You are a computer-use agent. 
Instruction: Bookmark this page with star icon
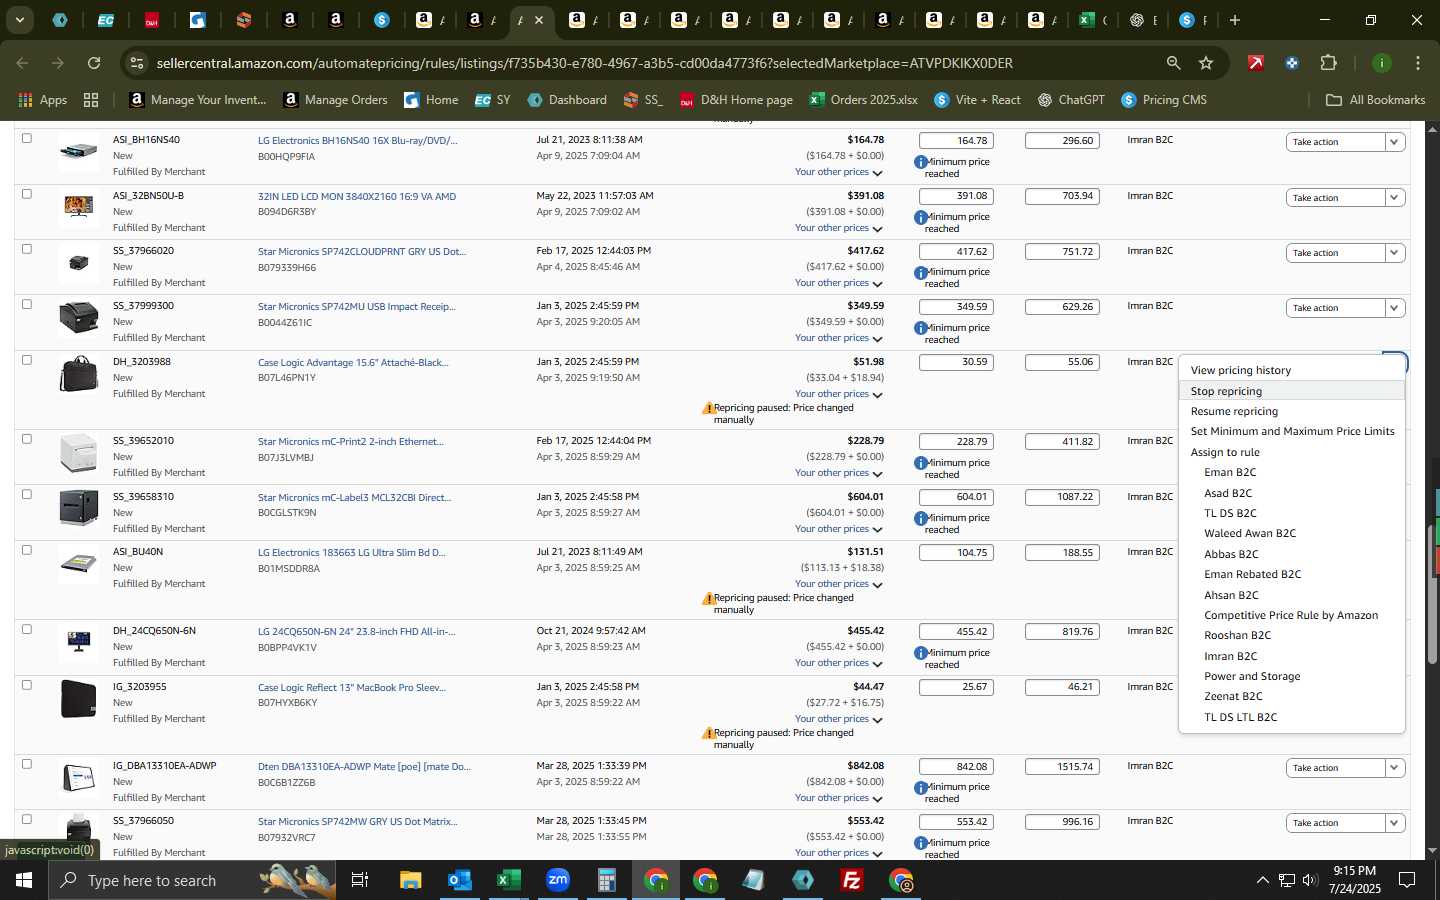point(1206,63)
